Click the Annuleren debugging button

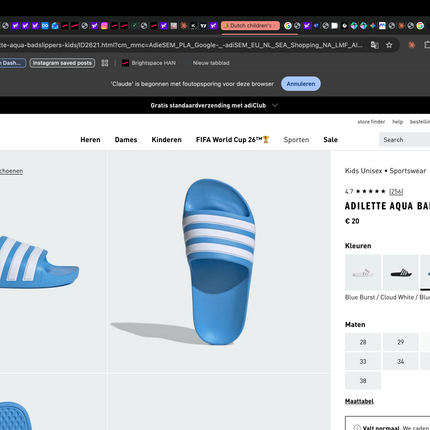pos(301,84)
